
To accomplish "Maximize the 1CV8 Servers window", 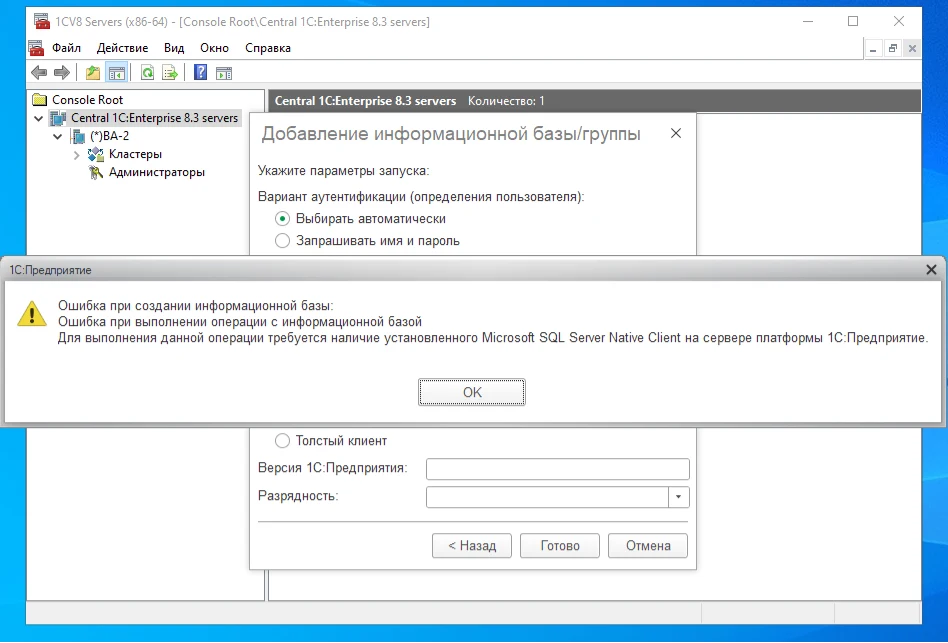I will coord(852,21).
